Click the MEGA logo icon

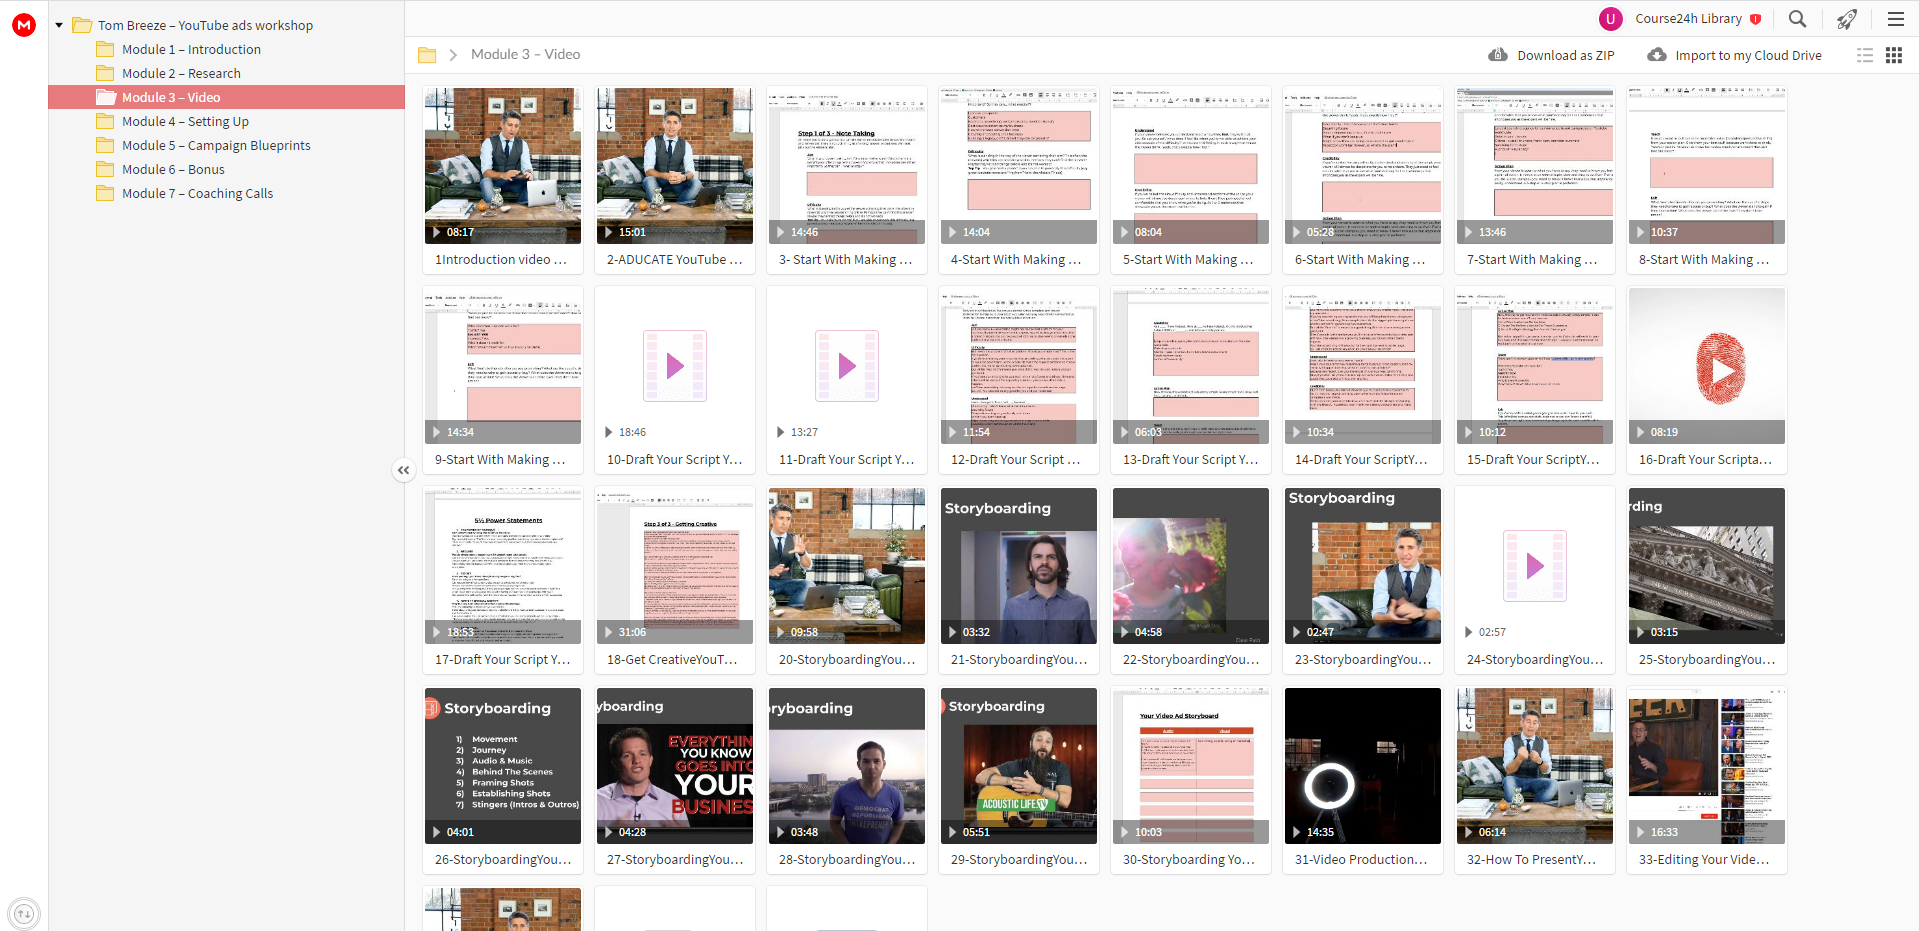pos(24,25)
